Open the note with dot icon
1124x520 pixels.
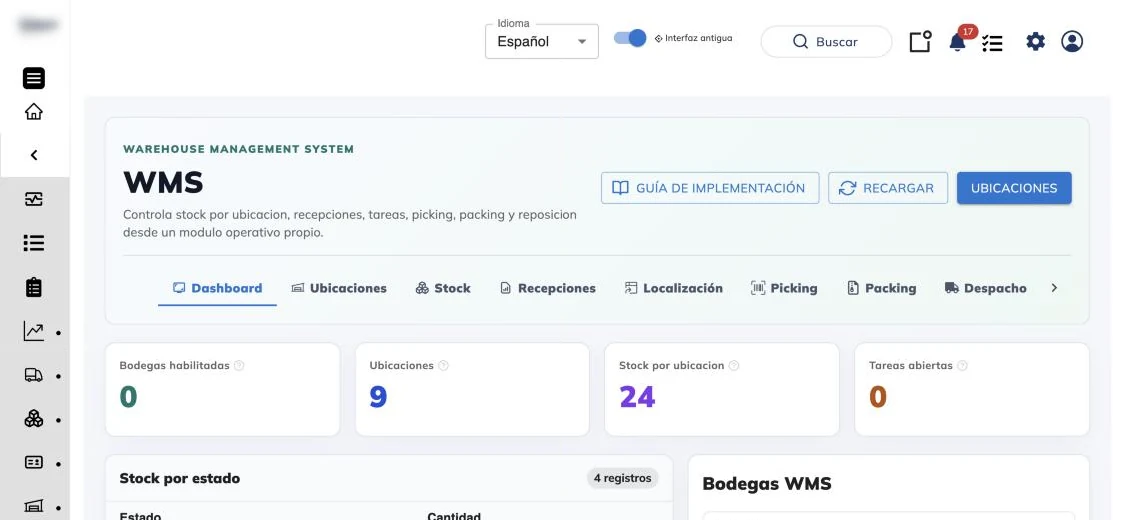(x=920, y=42)
